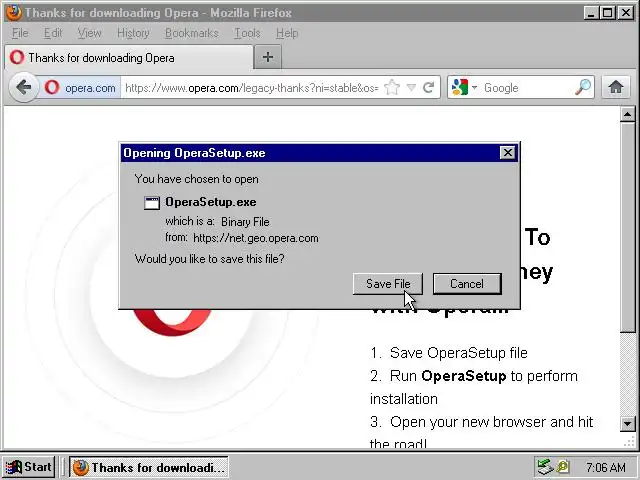The width and height of the screenshot is (640, 480).
Task: Select the Firefox taskbar button
Action: 149,467
